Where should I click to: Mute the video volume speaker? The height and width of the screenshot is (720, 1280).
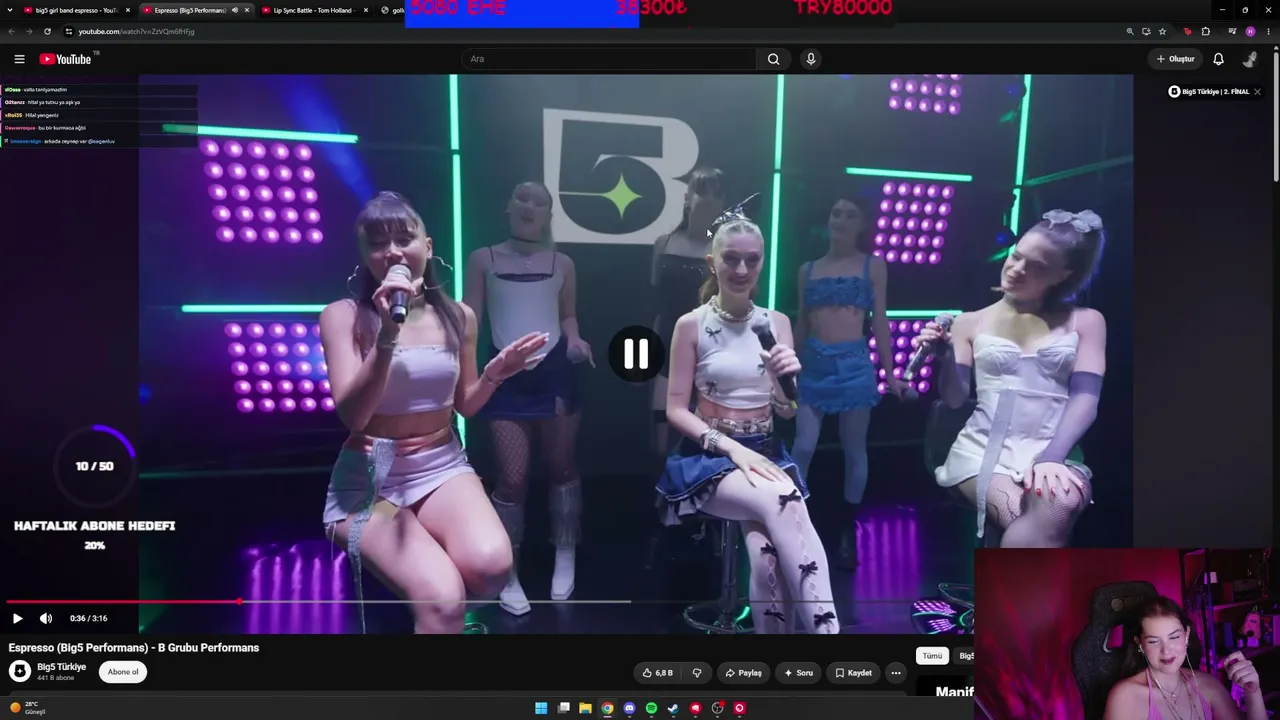point(45,618)
